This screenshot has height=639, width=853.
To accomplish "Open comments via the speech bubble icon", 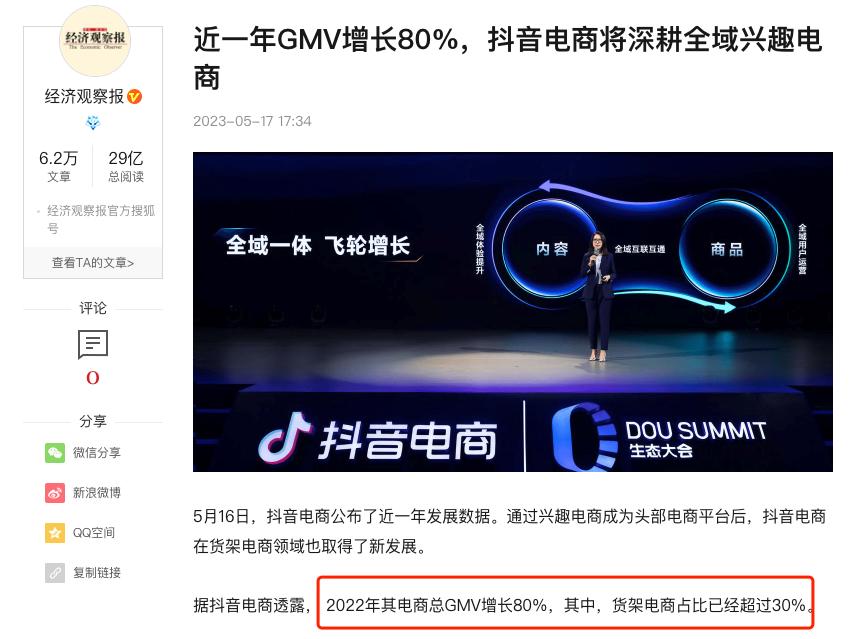I will pos(93,344).
